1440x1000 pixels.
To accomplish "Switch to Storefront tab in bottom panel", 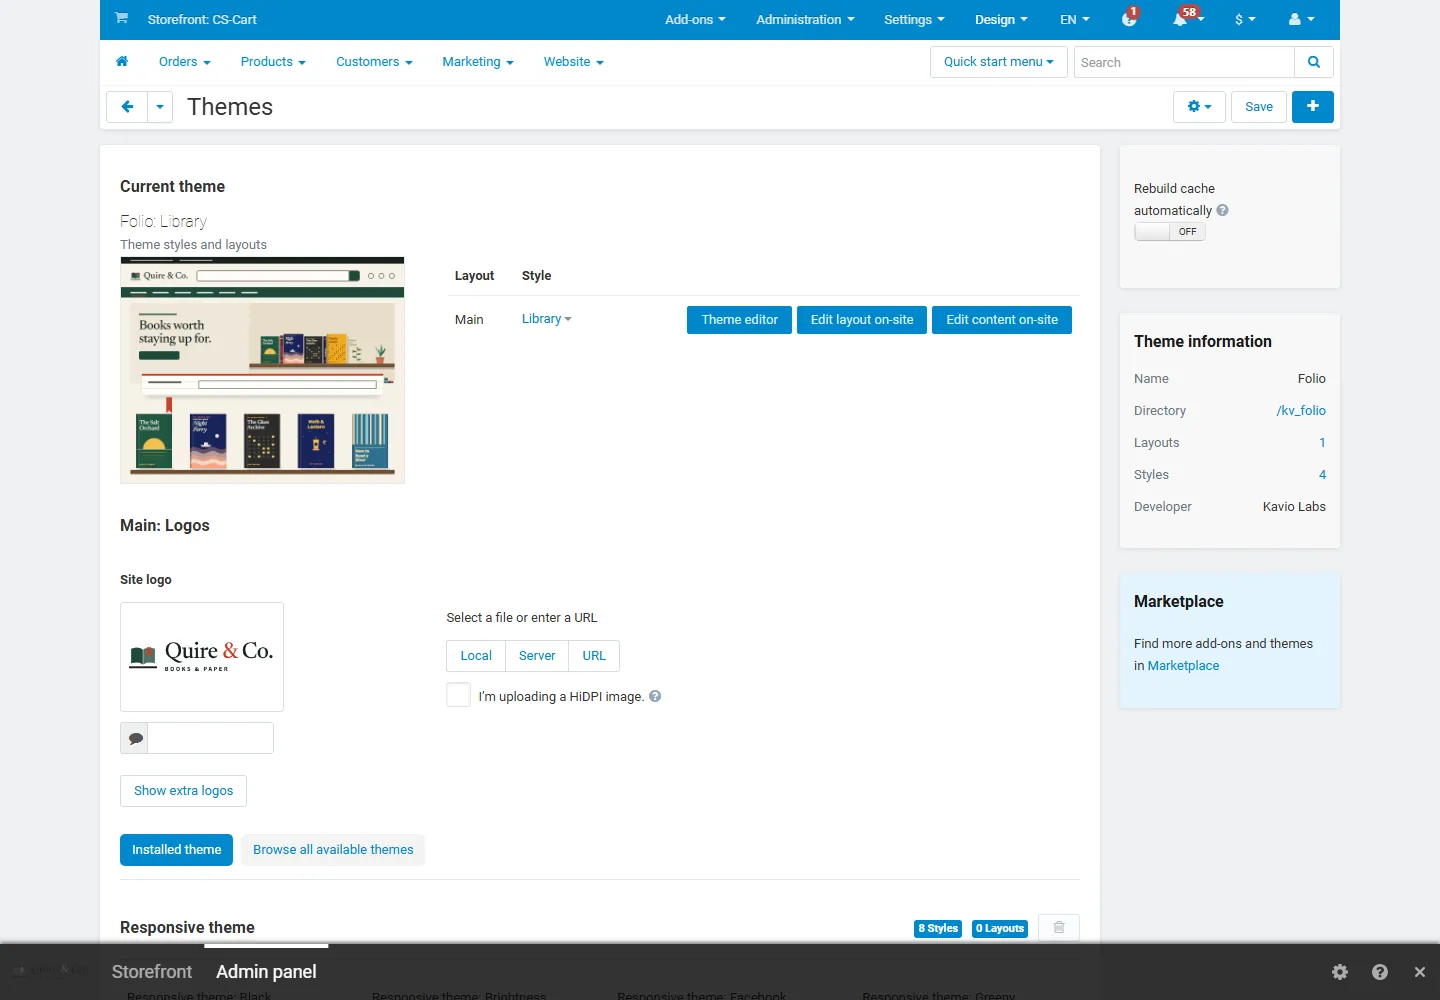I will coord(152,972).
